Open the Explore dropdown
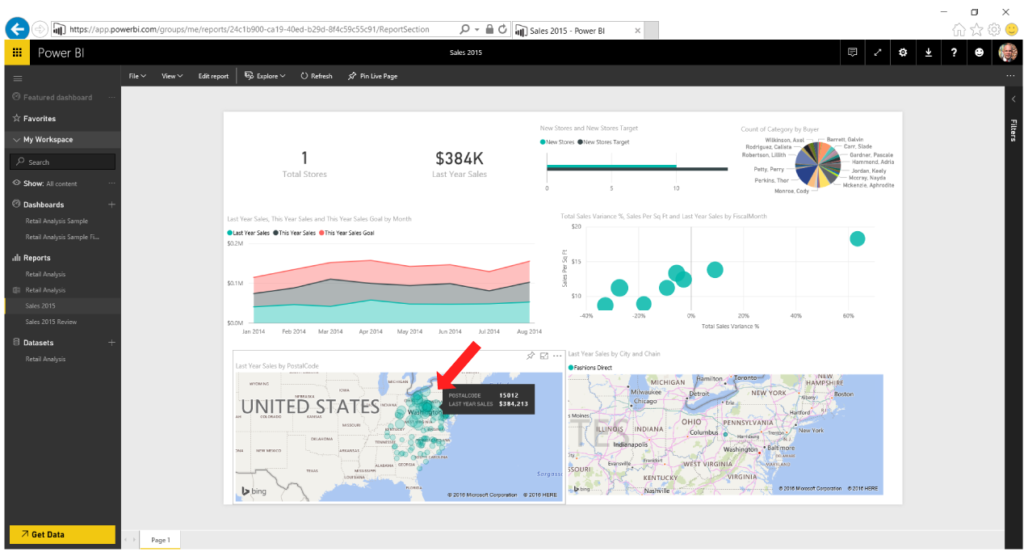Screen dimensions: 1024x552 [x=265, y=76]
